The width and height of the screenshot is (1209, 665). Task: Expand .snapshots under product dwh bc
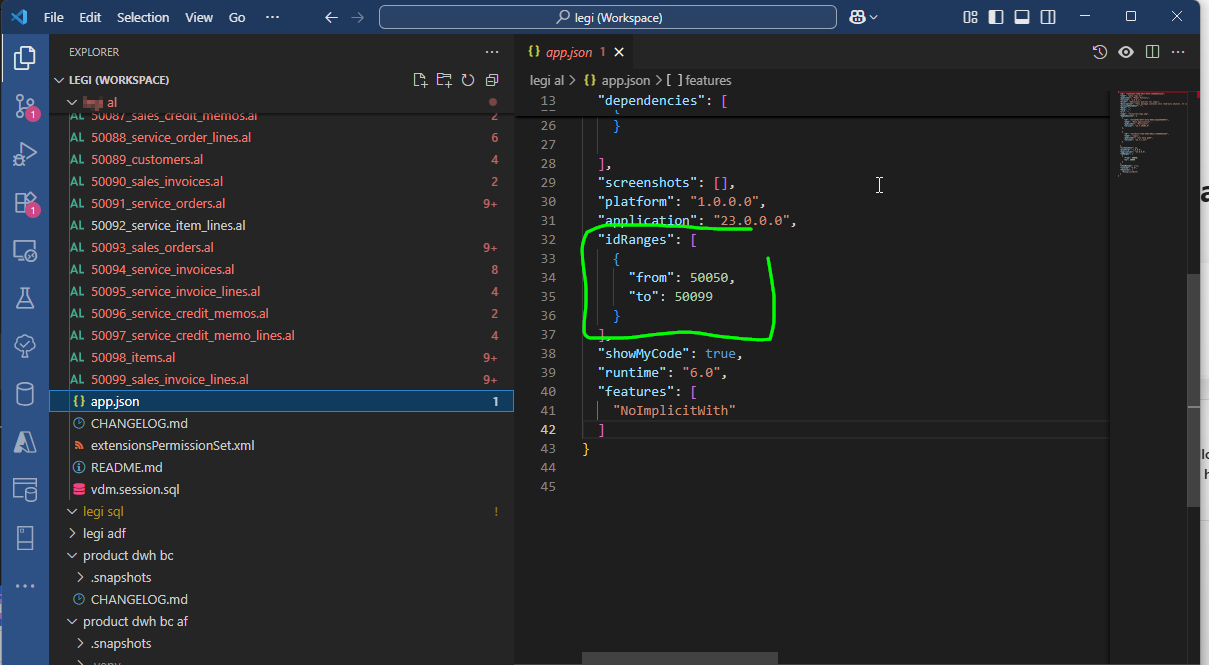click(x=80, y=577)
